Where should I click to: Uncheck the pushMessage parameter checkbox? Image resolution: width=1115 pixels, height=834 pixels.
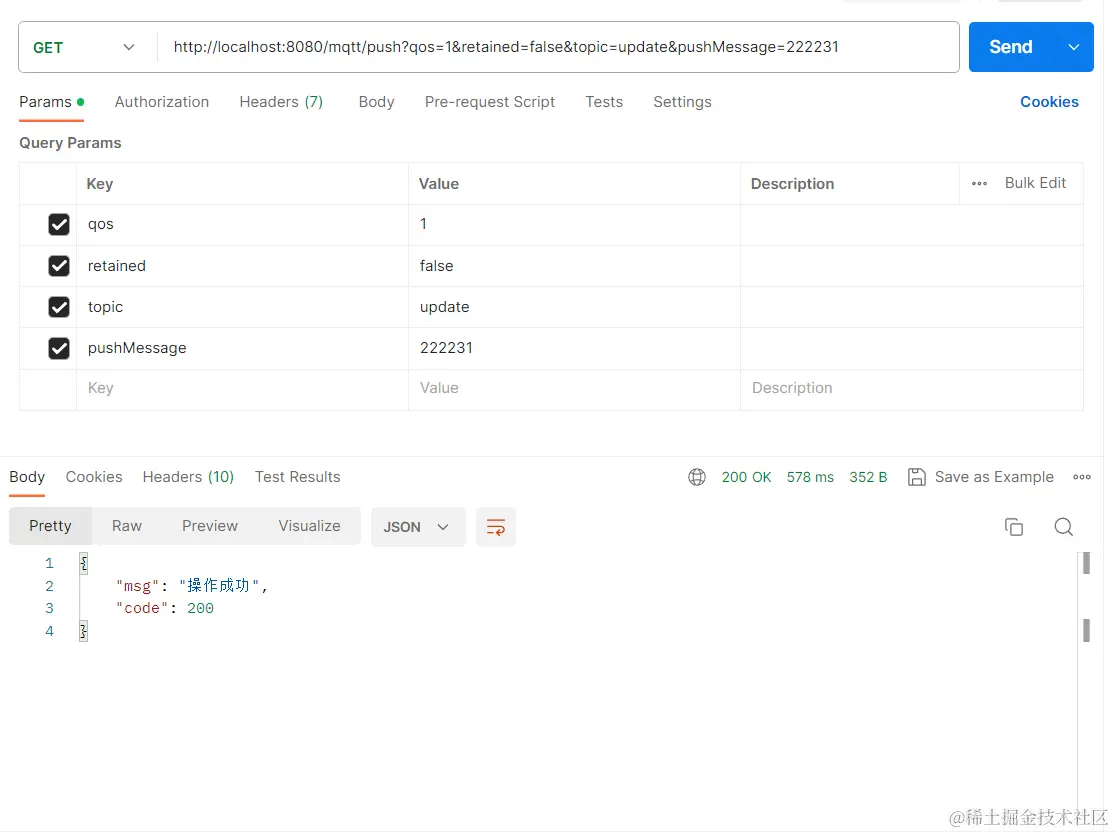(59, 348)
